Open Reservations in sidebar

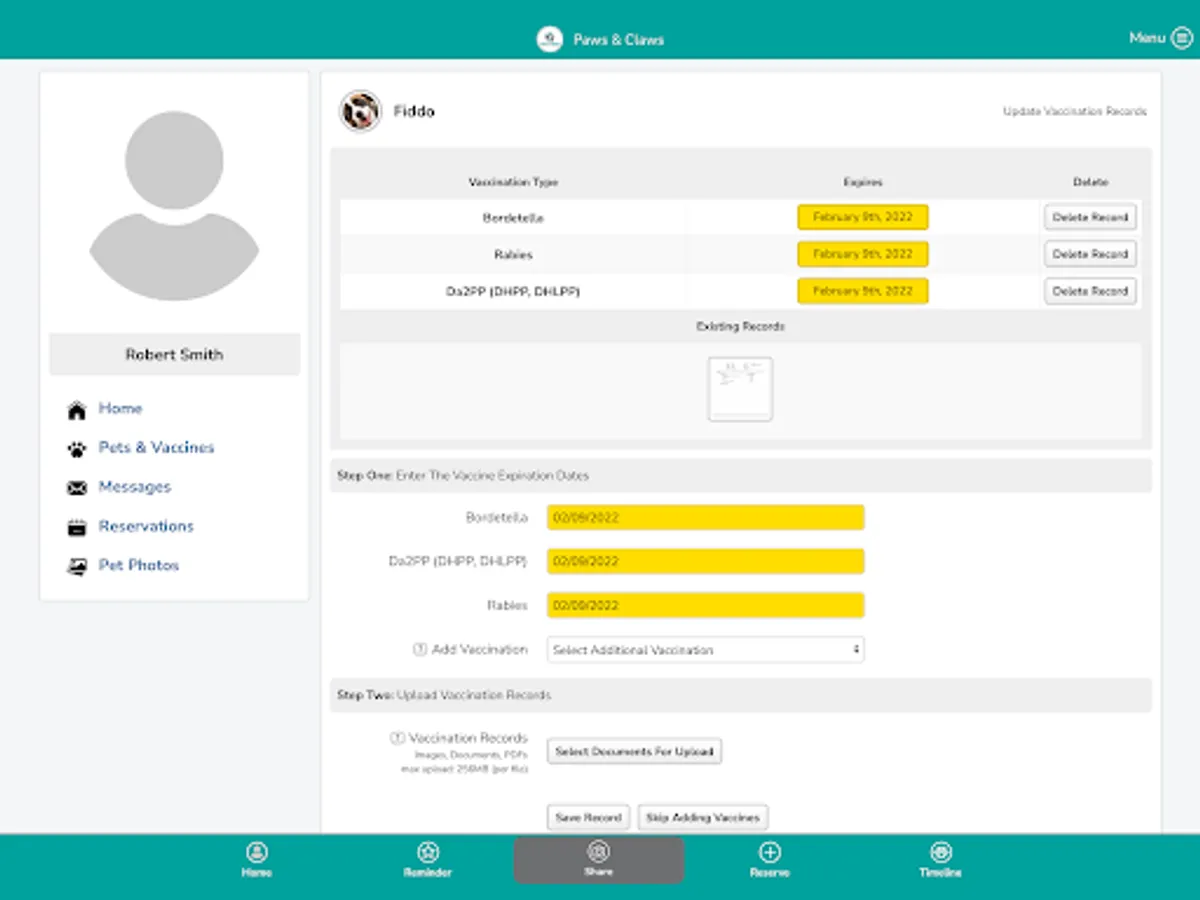pos(146,526)
